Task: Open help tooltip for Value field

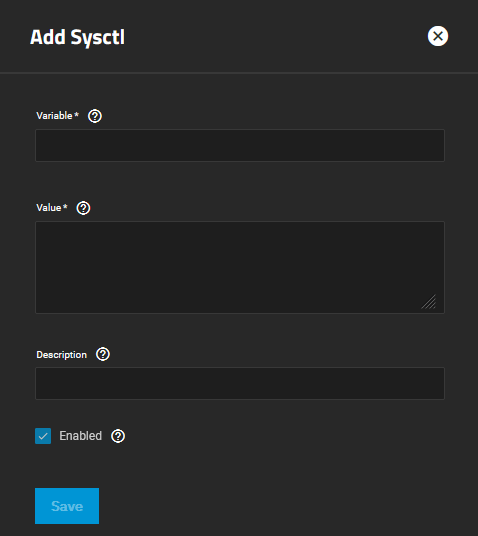Action: click(83, 208)
